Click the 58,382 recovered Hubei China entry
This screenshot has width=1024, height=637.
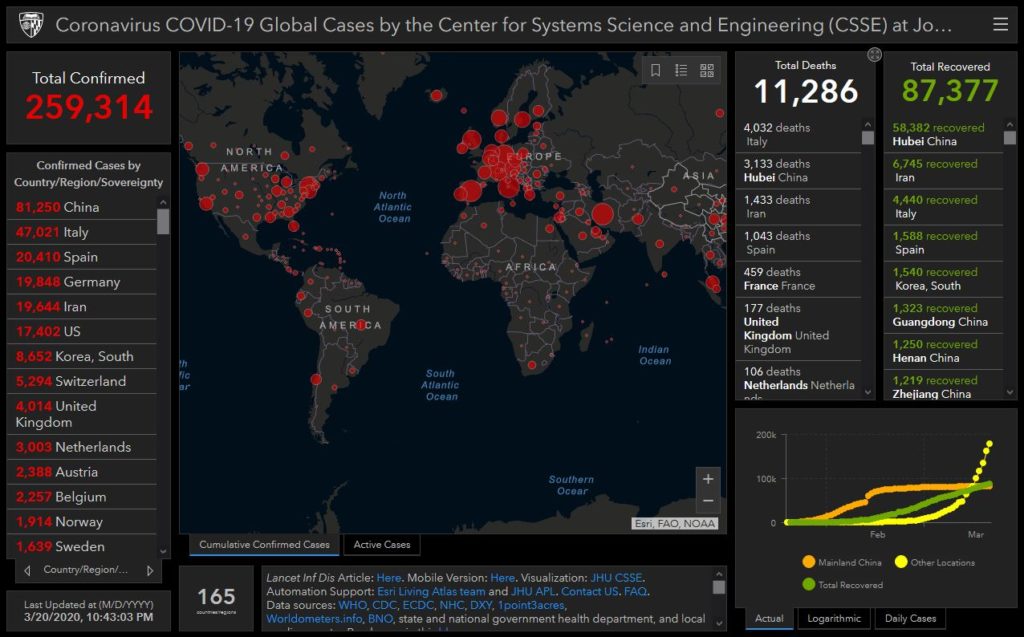click(x=944, y=135)
